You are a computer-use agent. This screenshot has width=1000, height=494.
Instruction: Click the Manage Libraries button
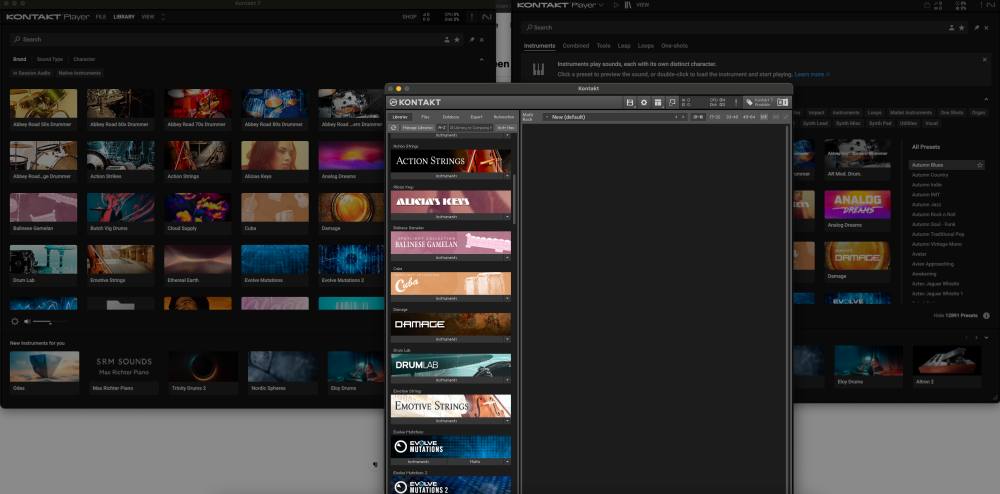tap(416, 128)
